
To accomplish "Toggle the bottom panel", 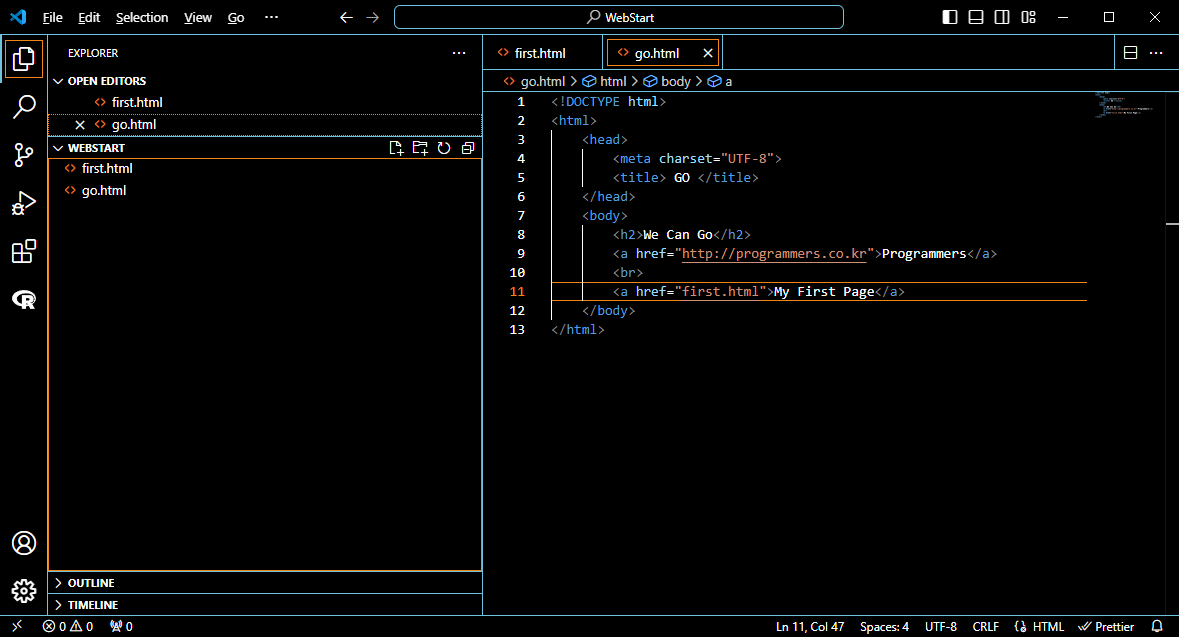I will pos(976,17).
